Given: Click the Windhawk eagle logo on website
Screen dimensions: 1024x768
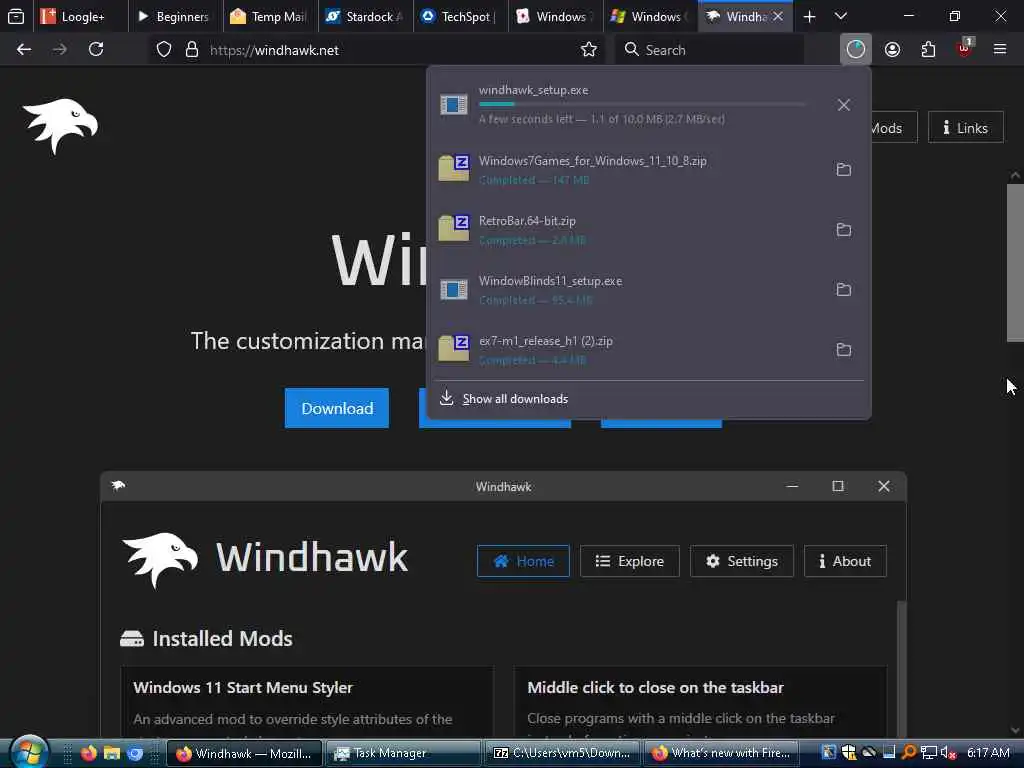Looking at the screenshot, I should [x=60, y=125].
